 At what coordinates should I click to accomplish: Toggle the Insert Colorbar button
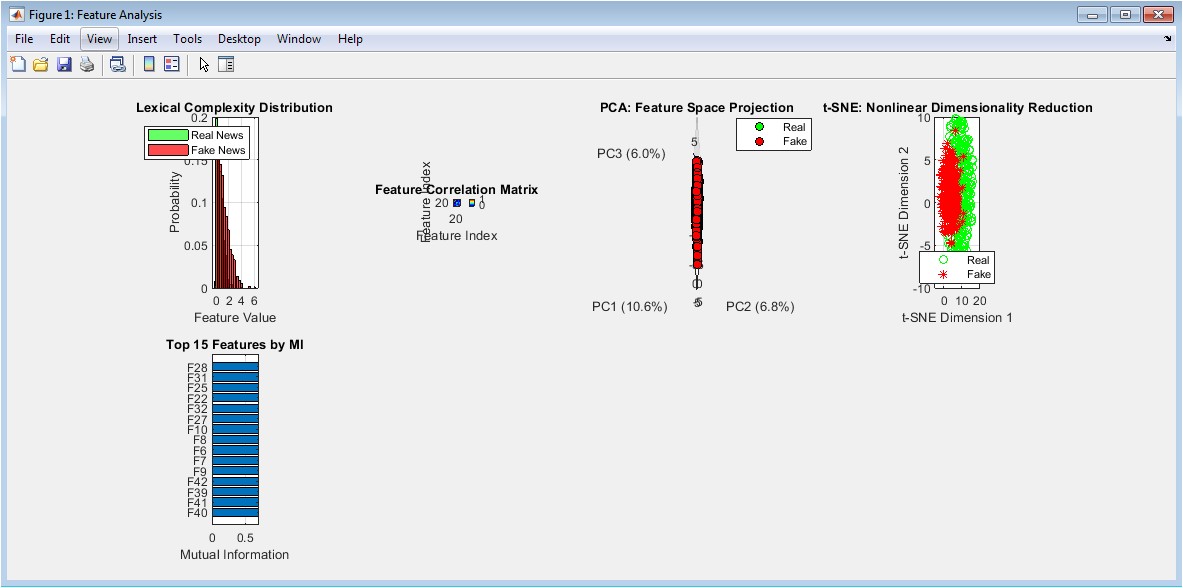tap(149, 65)
